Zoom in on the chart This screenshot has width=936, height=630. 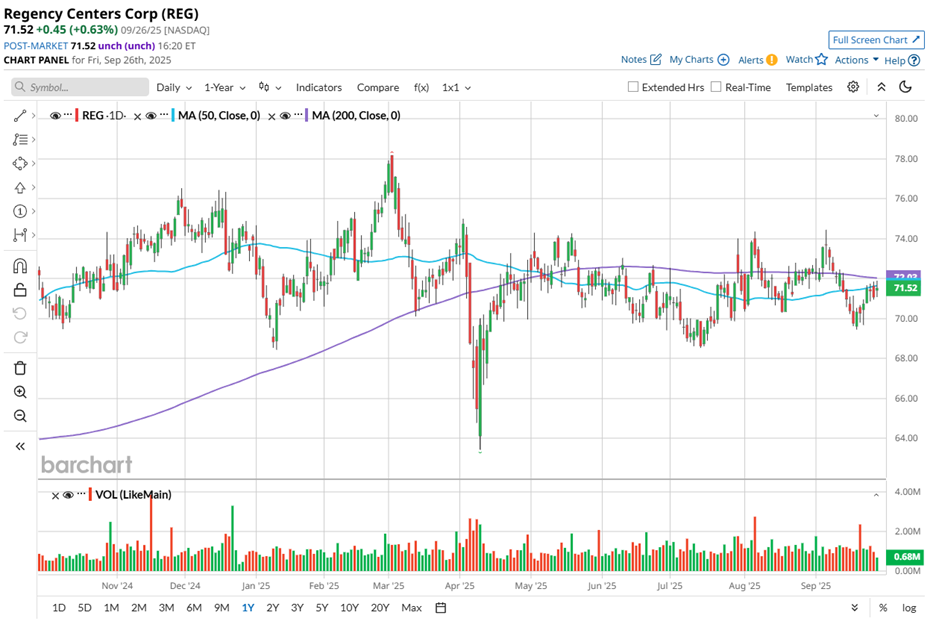pos(20,392)
